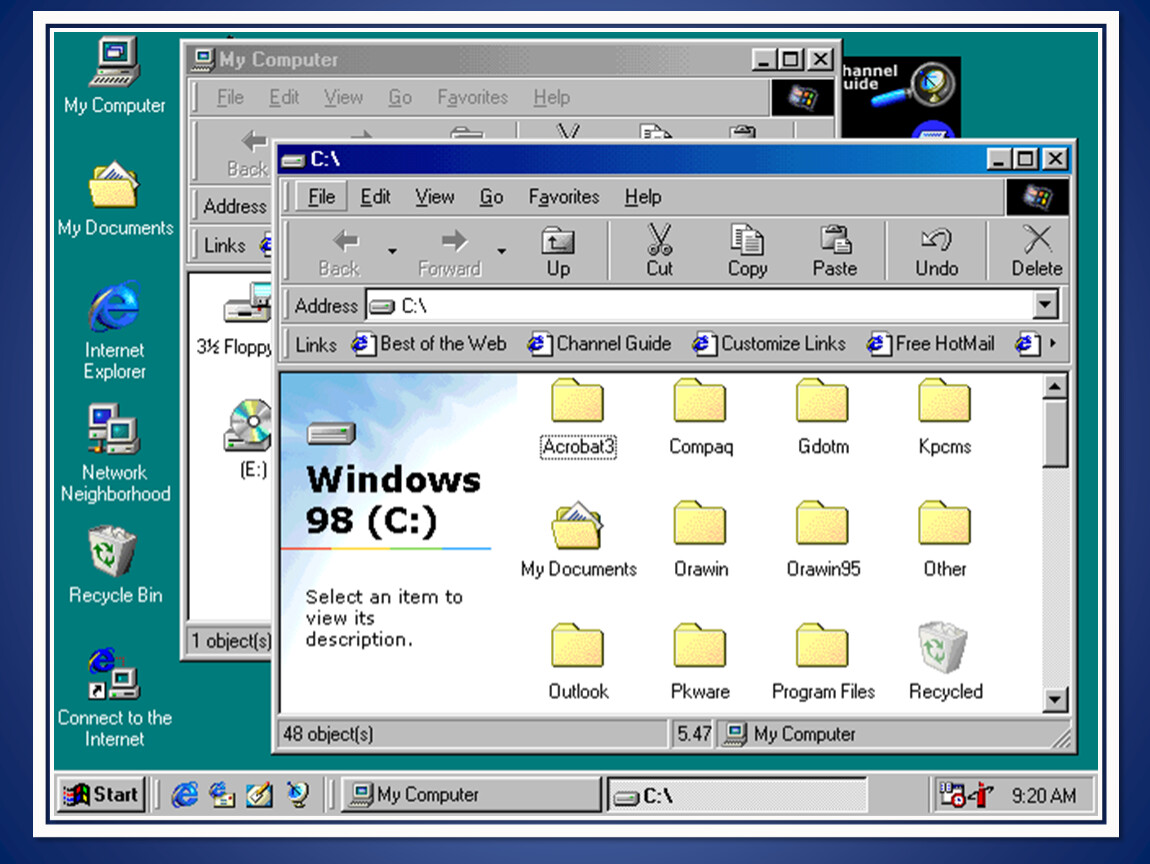The image size is (1150, 864).
Task: Click the Cut toolbar button
Action: coord(659,251)
